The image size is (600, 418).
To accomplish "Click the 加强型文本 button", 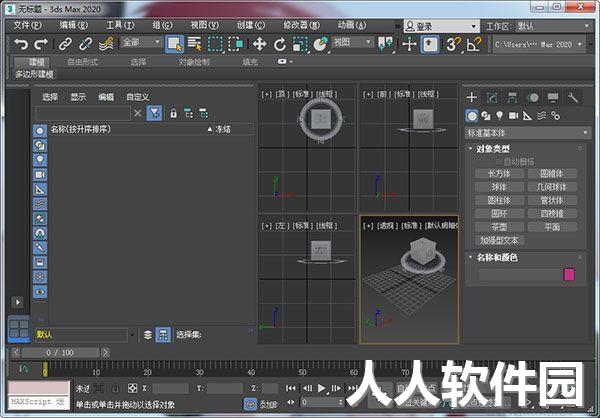I will click(x=499, y=240).
